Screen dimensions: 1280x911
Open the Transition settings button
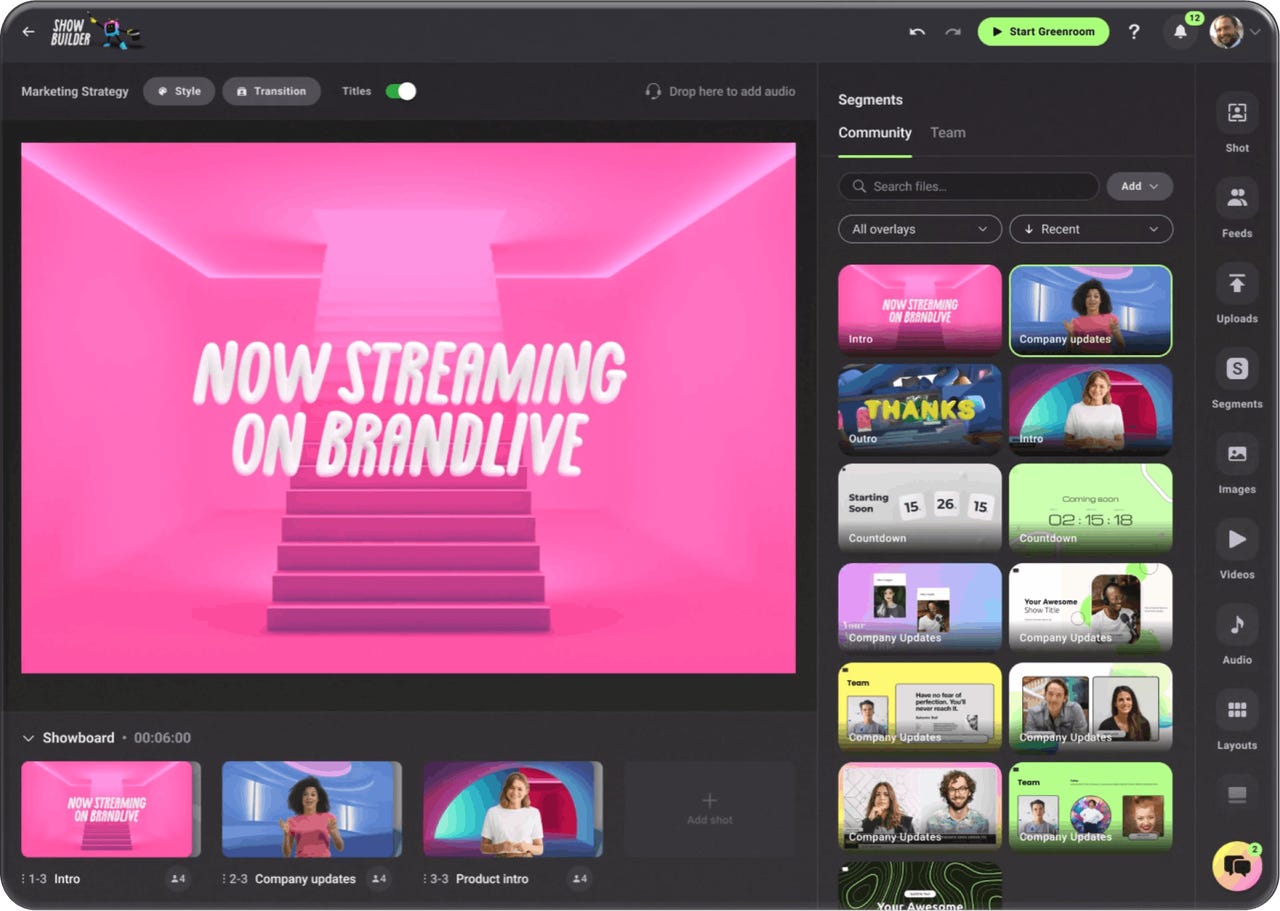(271, 91)
